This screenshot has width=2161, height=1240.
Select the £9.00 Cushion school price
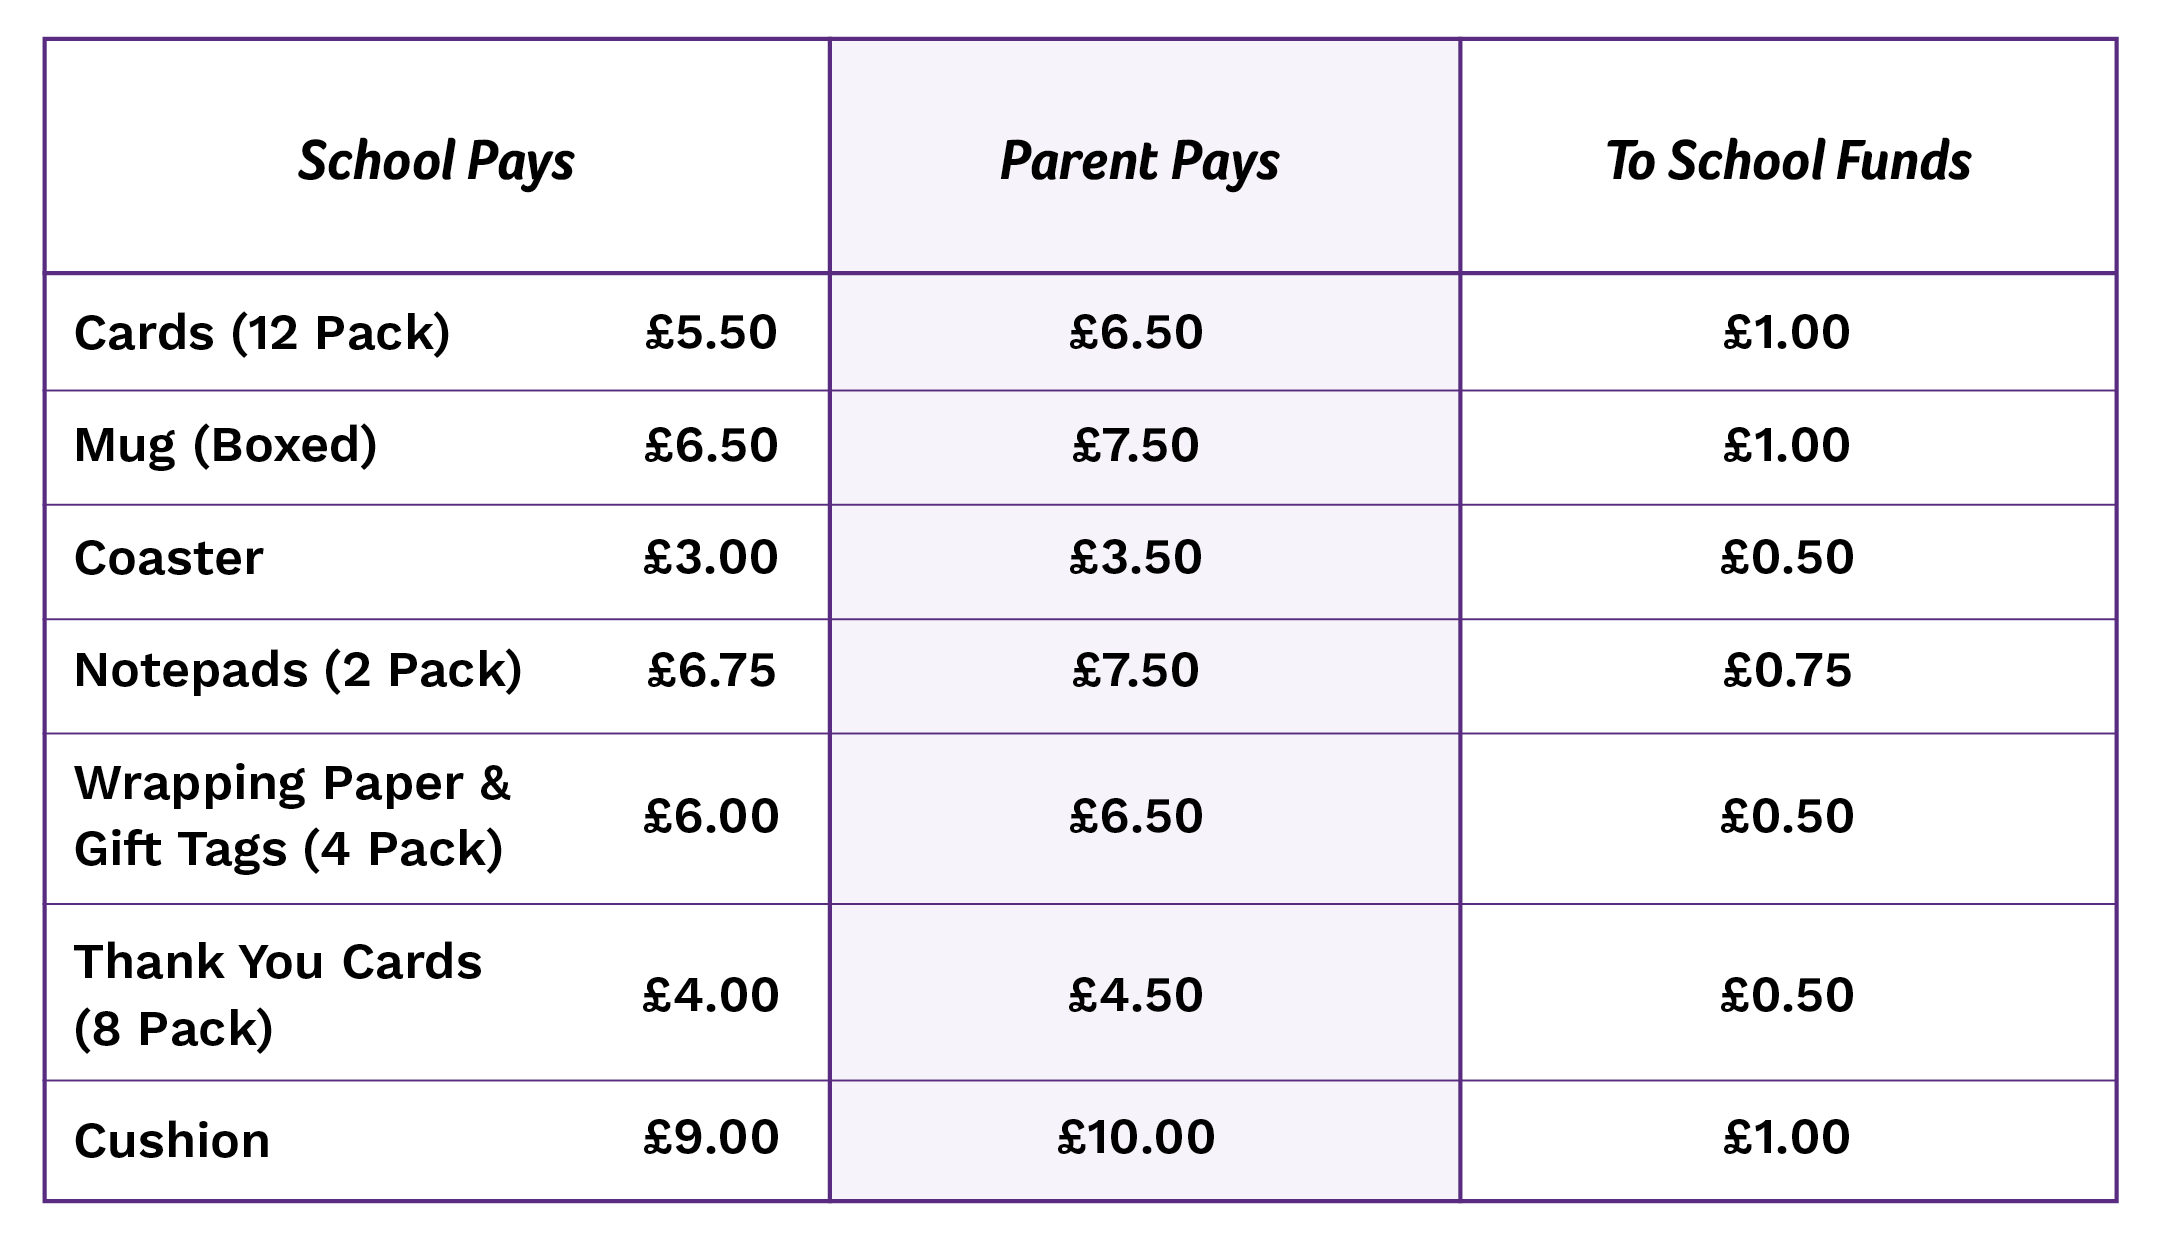coord(711,1137)
